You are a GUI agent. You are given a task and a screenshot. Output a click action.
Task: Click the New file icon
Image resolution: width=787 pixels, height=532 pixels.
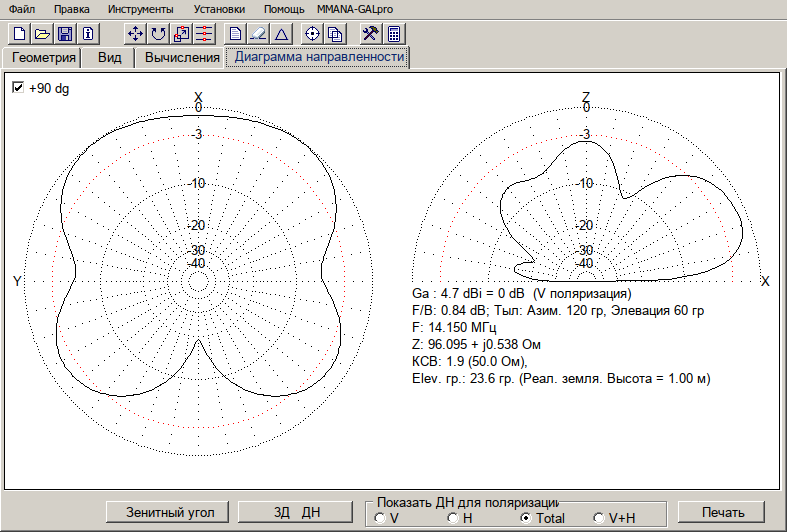coord(18,33)
